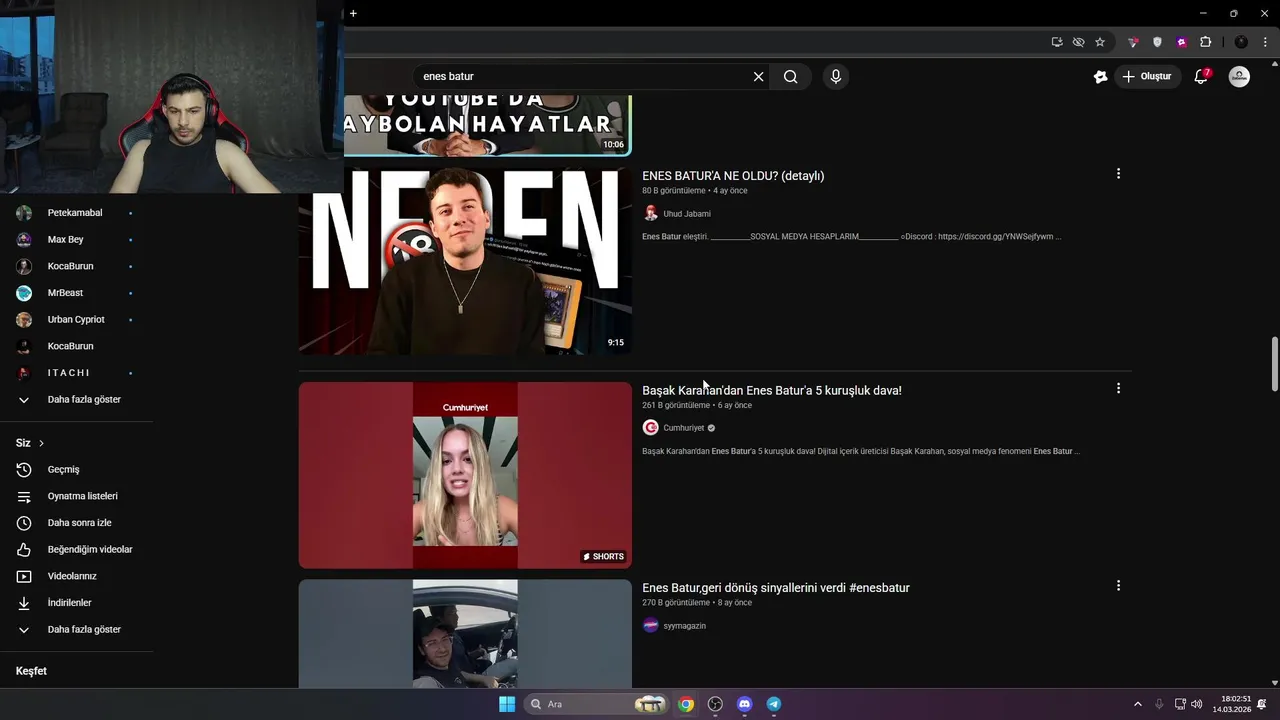
Task: Open the Chrome three-dot menu
Action: click(x=1265, y=42)
